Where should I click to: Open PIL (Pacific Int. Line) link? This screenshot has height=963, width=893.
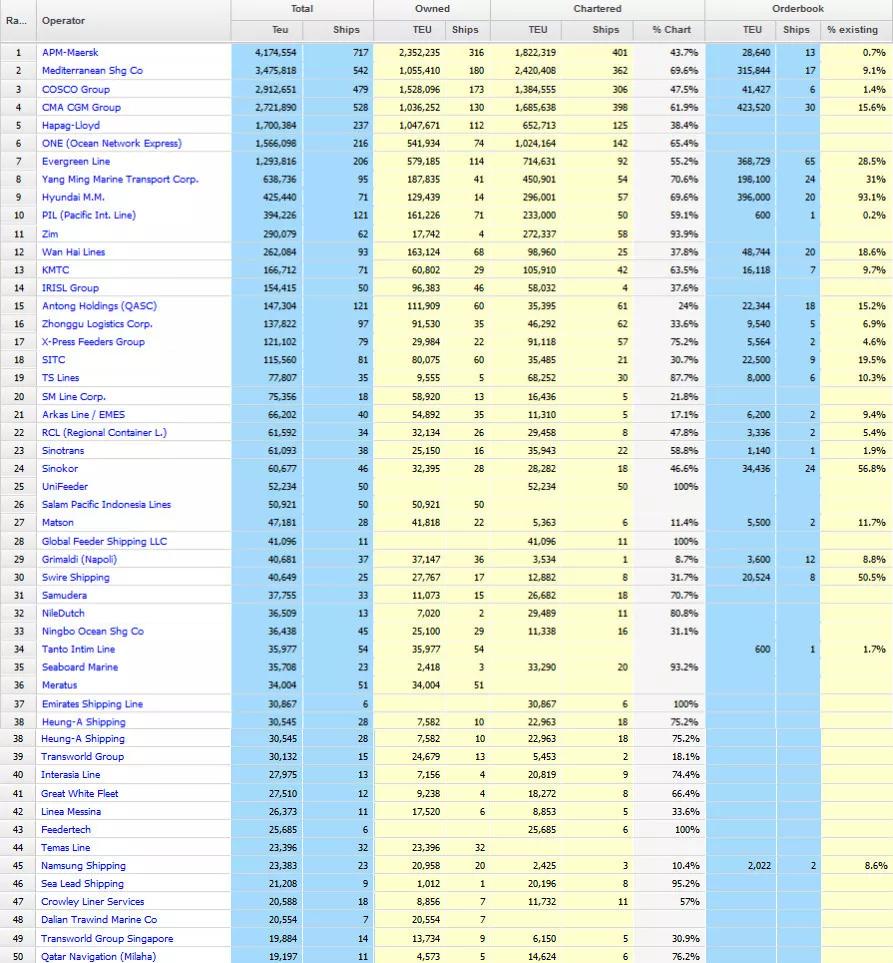88,215
